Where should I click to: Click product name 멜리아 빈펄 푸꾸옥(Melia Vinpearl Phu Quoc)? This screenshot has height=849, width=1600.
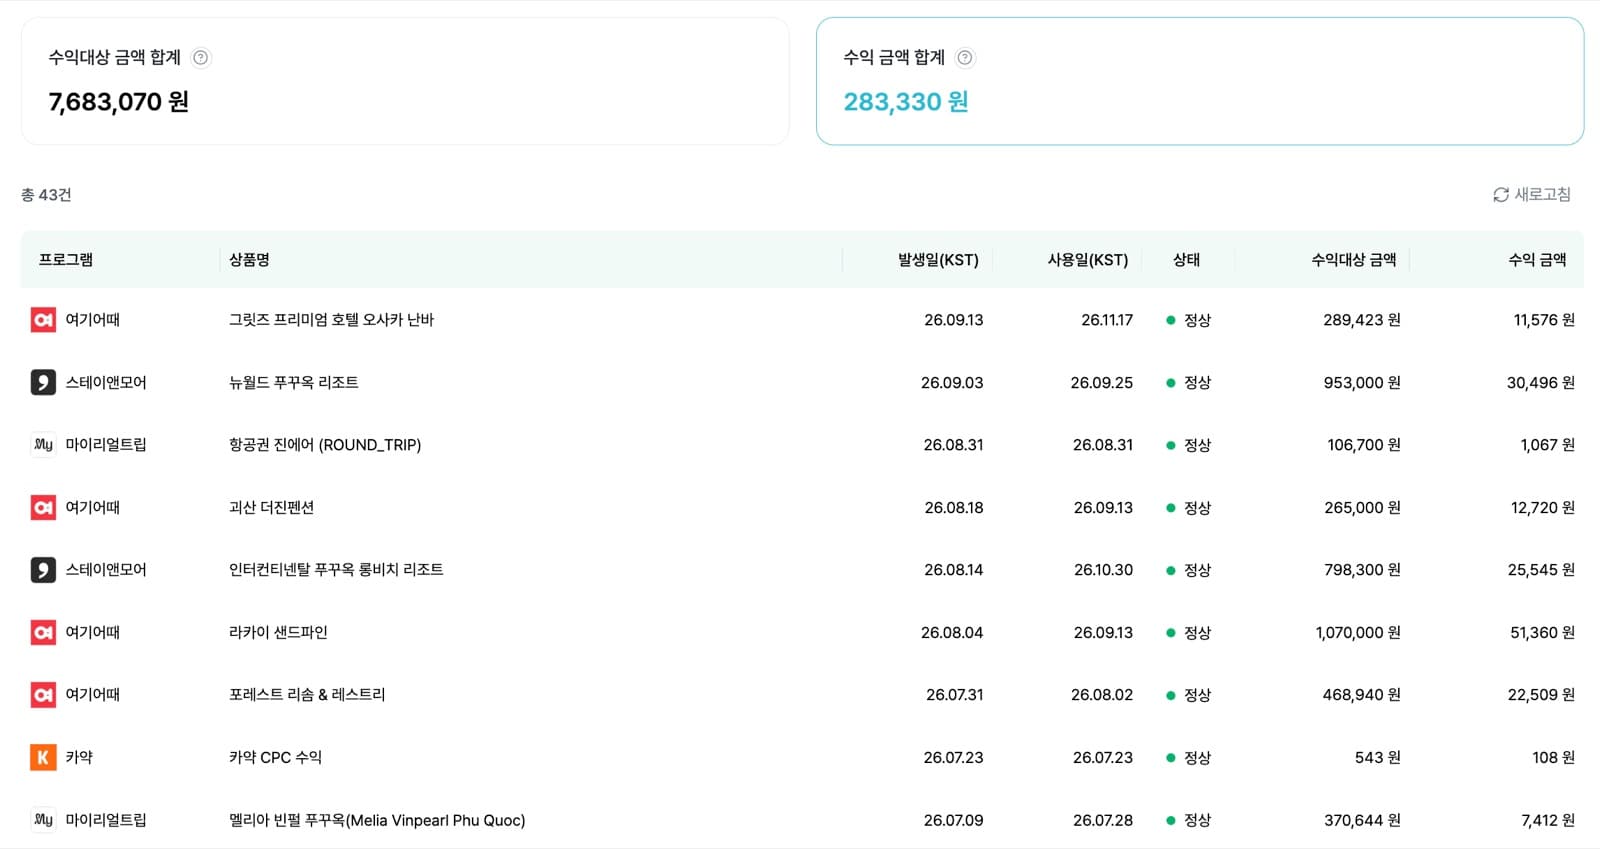pyautogui.click(x=377, y=820)
